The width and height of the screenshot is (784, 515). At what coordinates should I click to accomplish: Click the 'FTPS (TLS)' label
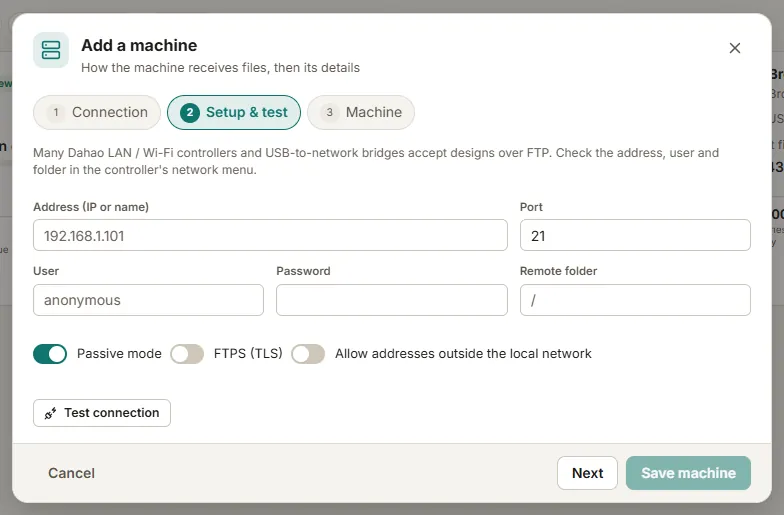tap(248, 354)
